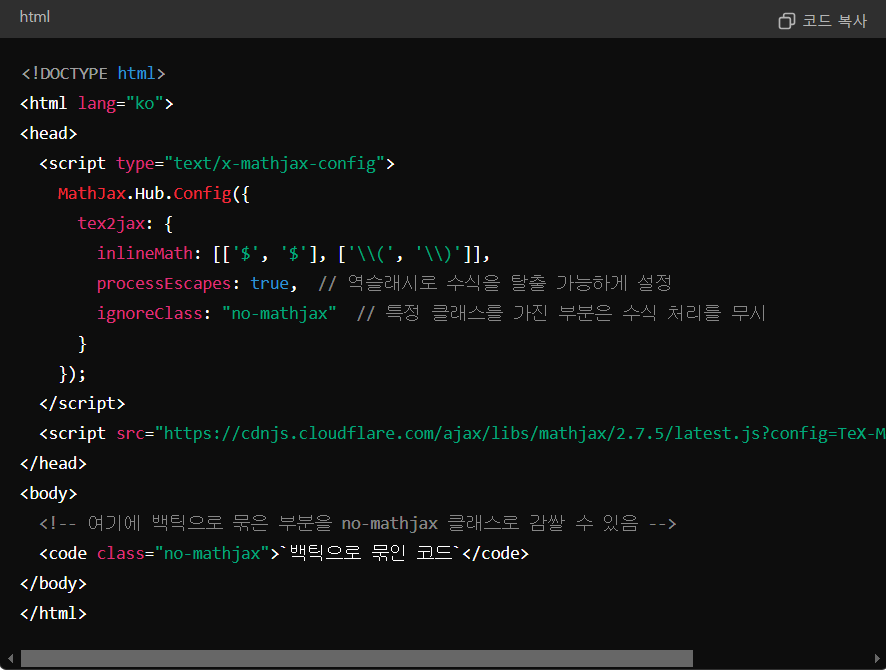886x670 pixels.
Task: Click the opening '<head>' tag
Action: click(x=49, y=133)
